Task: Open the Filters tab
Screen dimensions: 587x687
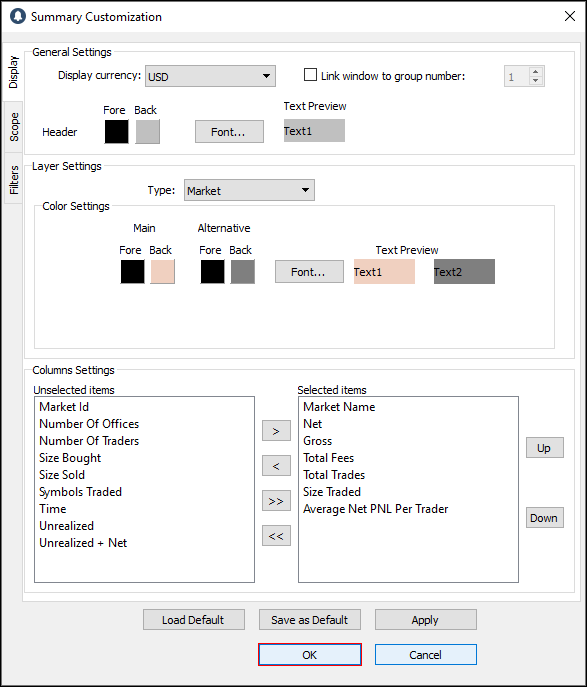Action: click(14, 179)
